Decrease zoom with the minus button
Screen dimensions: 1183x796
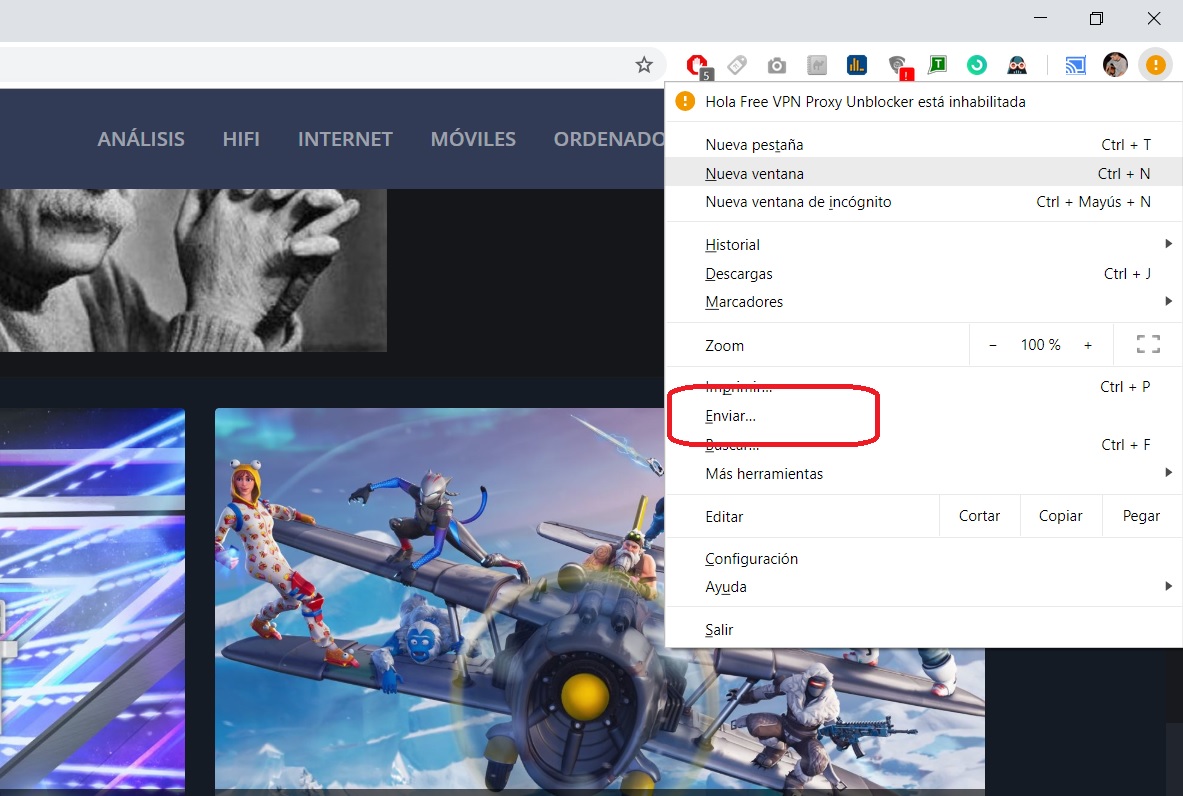[x=993, y=345]
